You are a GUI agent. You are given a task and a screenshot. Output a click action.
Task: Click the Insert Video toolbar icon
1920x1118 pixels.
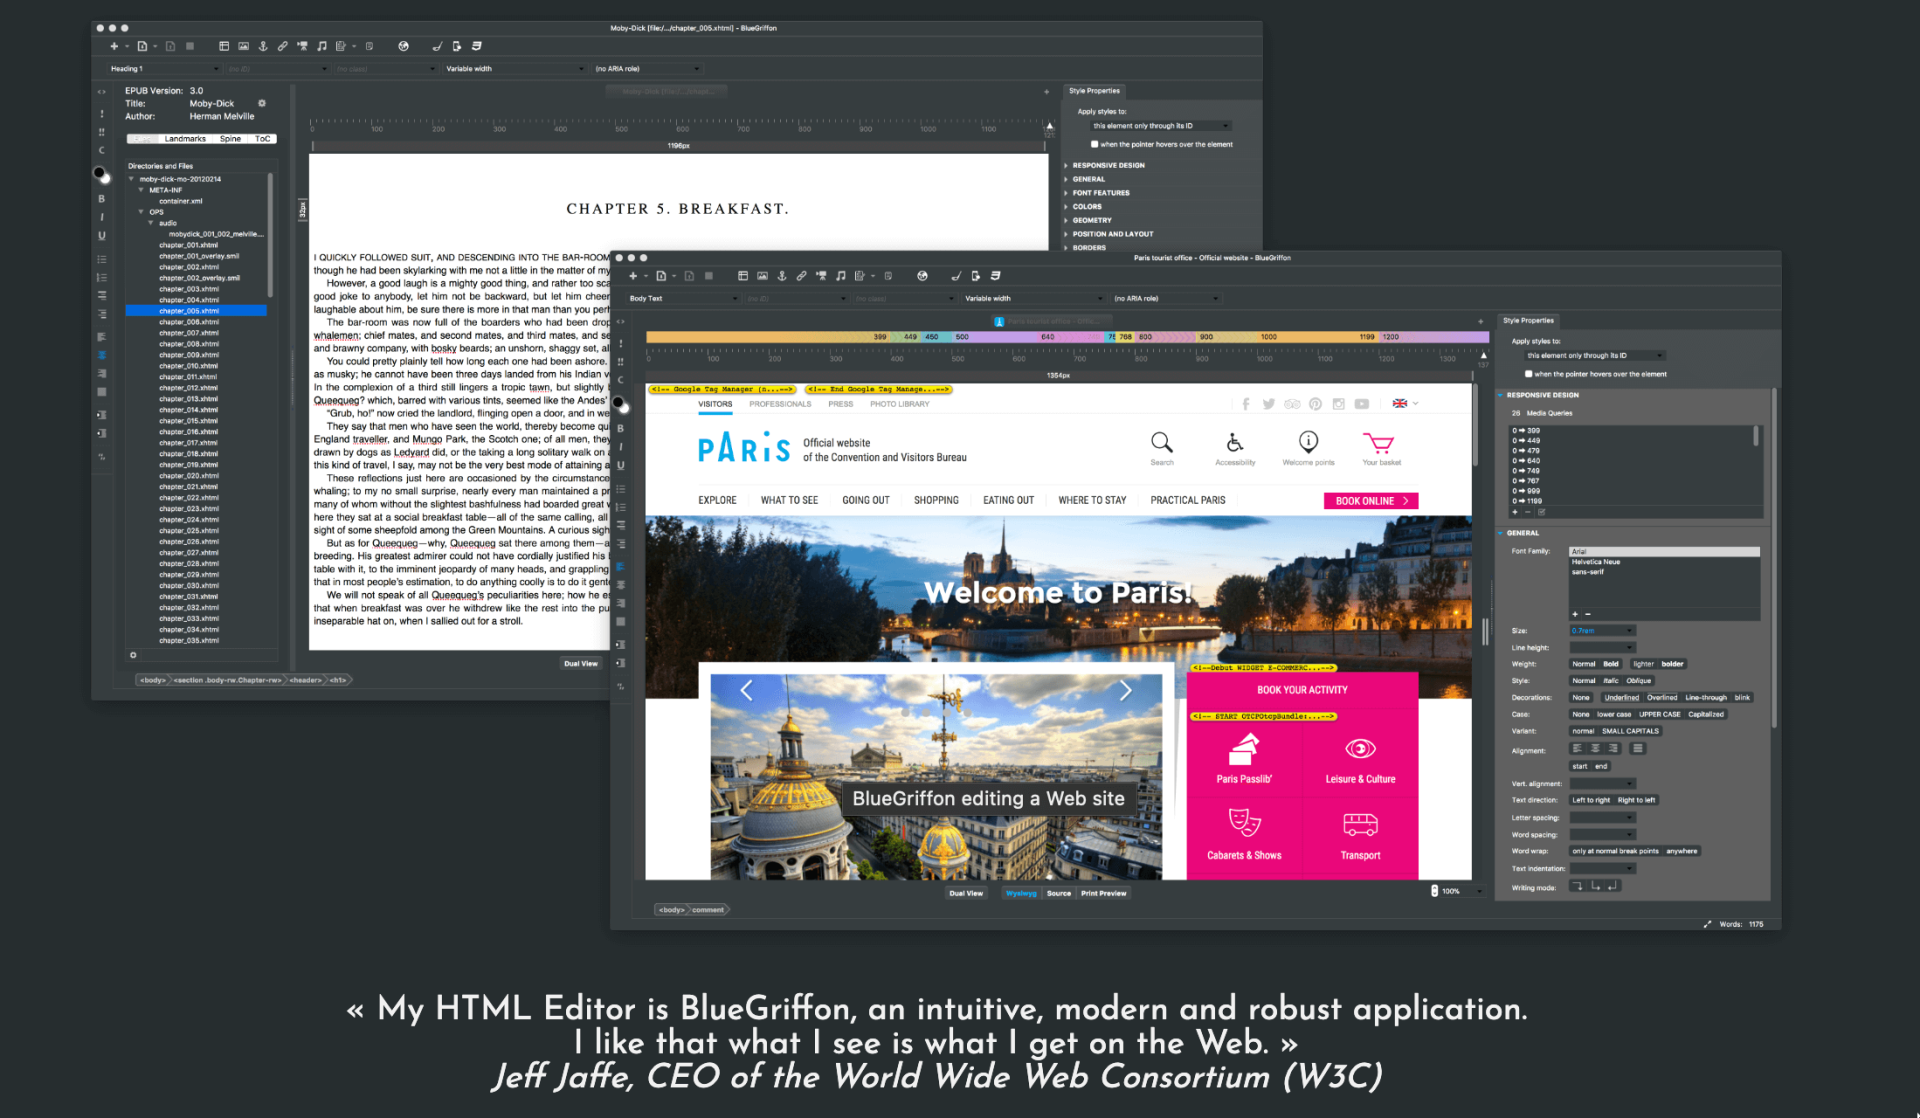point(822,276)
